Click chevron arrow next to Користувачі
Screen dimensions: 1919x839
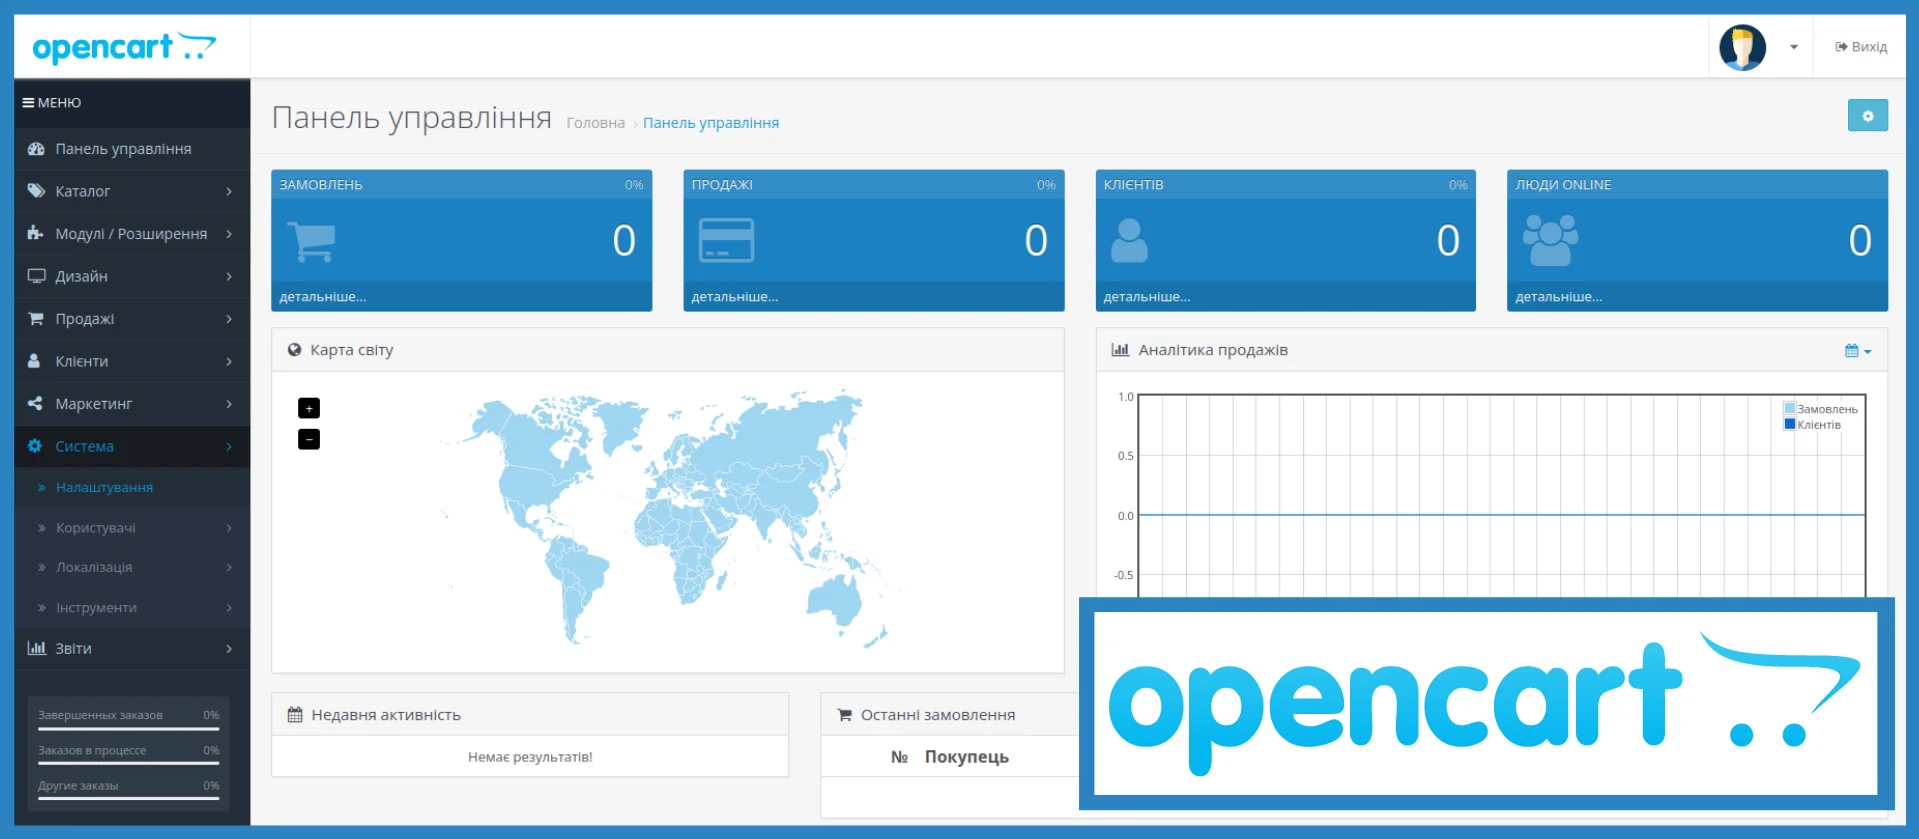[x=229, y=527]
